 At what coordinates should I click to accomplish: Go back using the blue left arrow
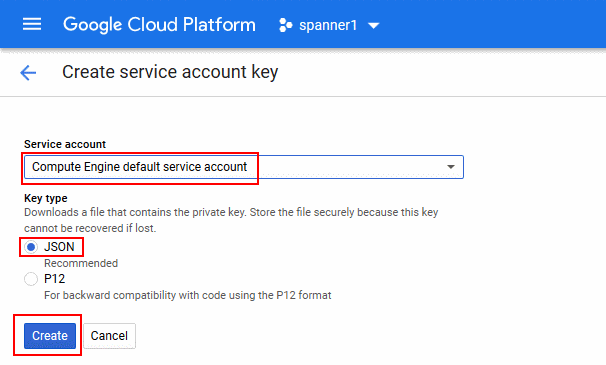click(x=28, y=73)
